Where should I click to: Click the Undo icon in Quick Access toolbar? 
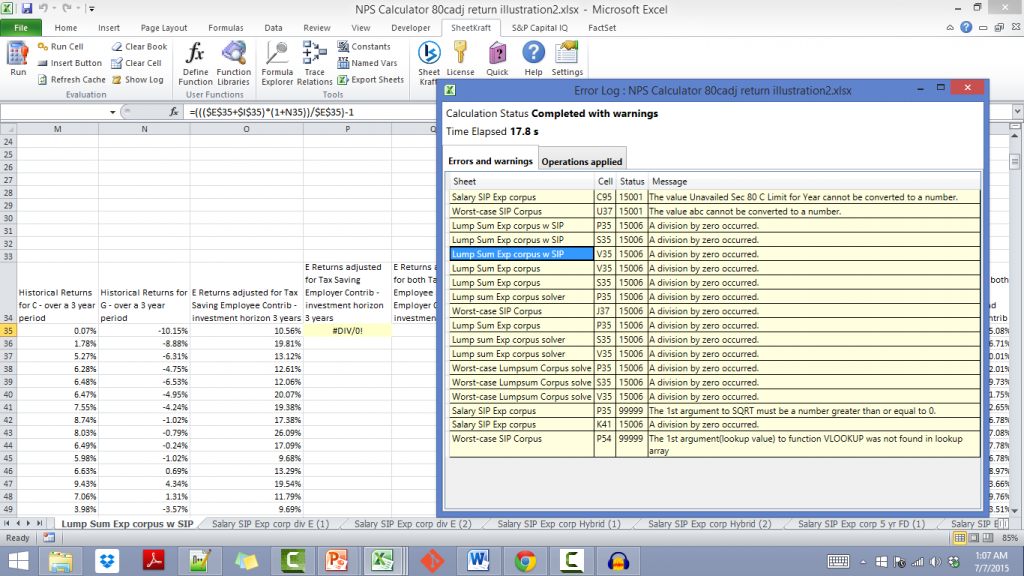point(43,8)
